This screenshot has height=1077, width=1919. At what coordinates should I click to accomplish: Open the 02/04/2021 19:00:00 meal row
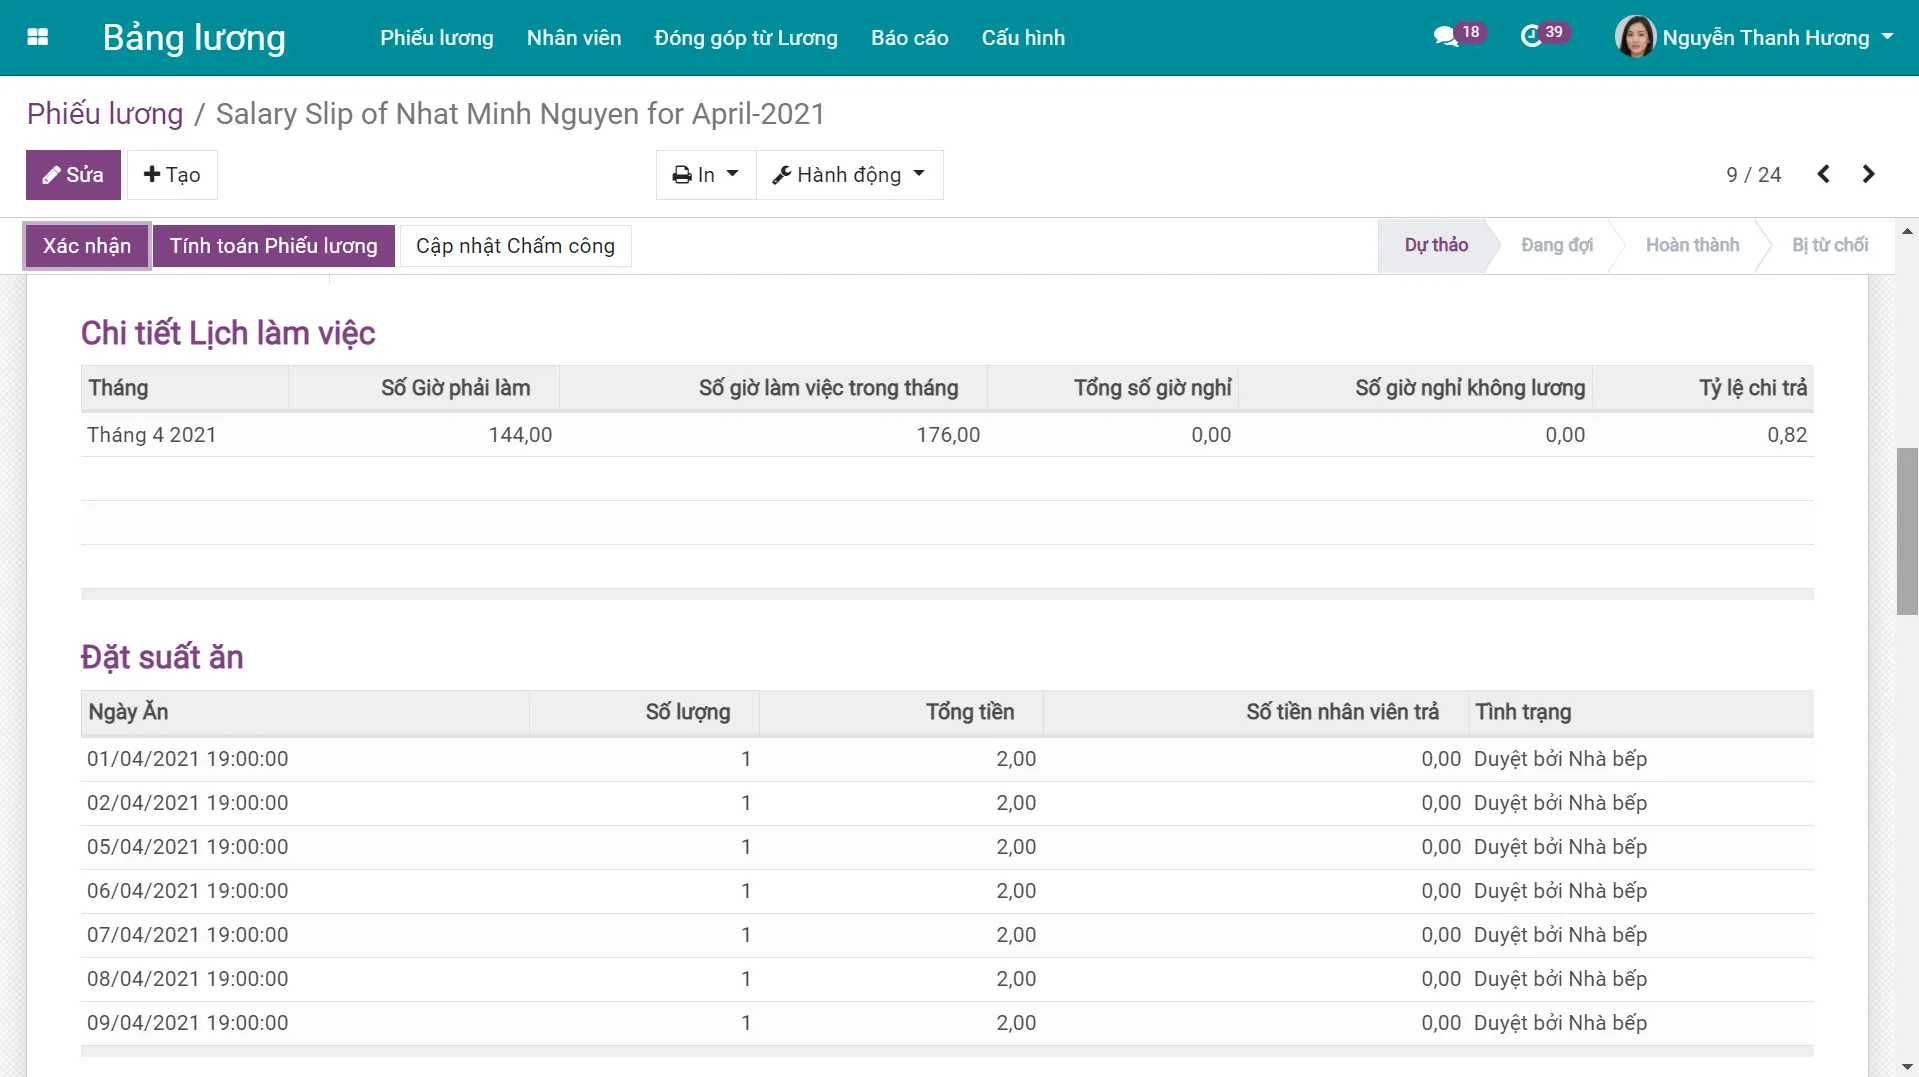coord(947,803)
